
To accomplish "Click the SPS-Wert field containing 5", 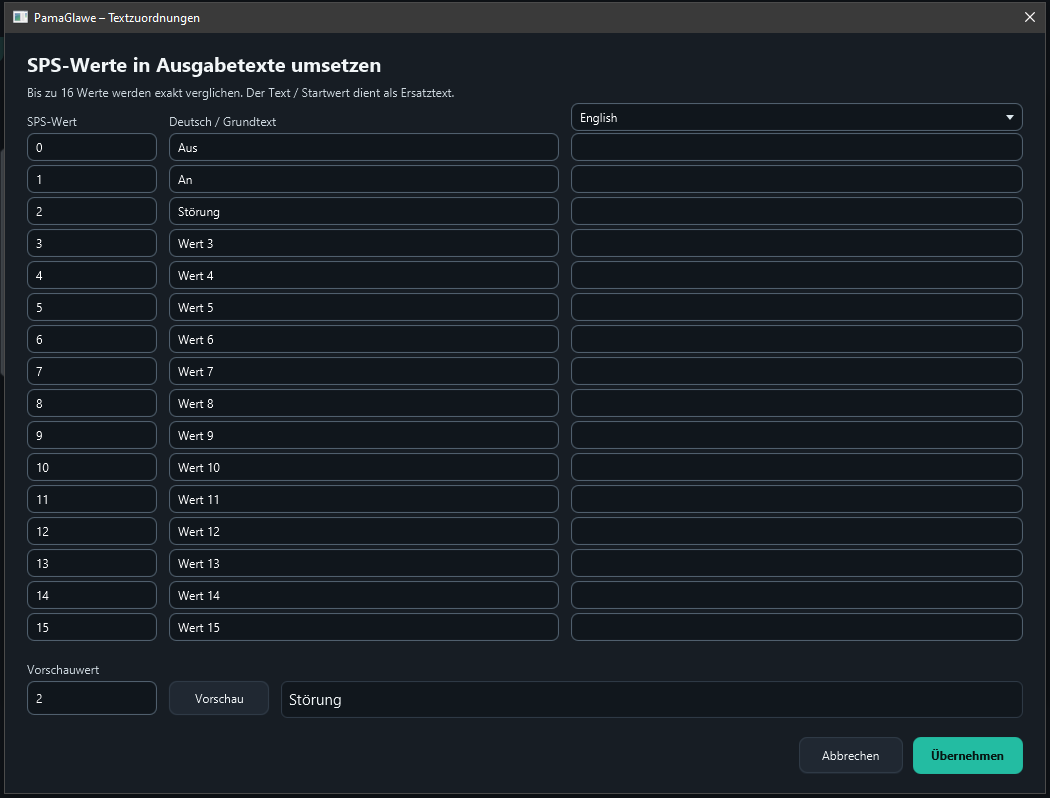I will pyautogui.click(x=92, y=307).
